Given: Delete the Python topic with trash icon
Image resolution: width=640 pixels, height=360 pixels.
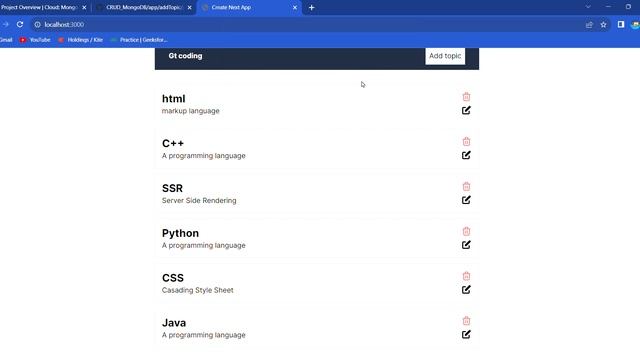Looking at the screenshot, I should 466,231.
